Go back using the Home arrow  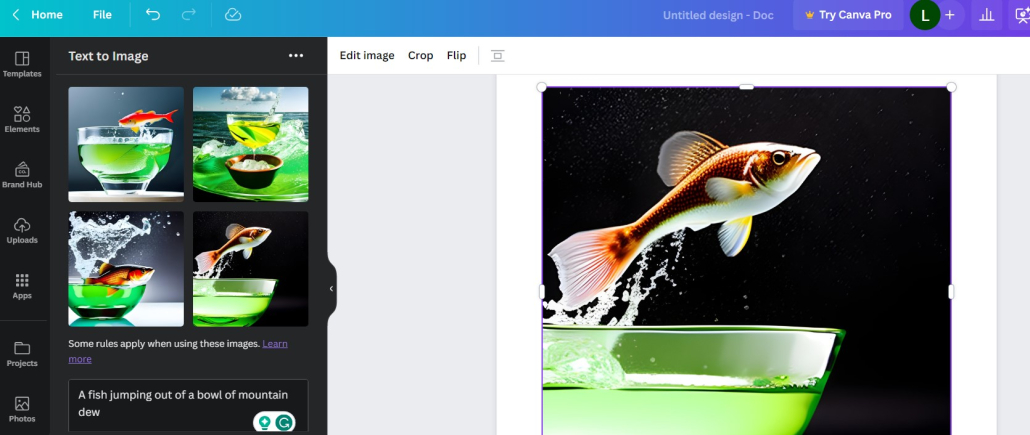(x=16, y=14)
